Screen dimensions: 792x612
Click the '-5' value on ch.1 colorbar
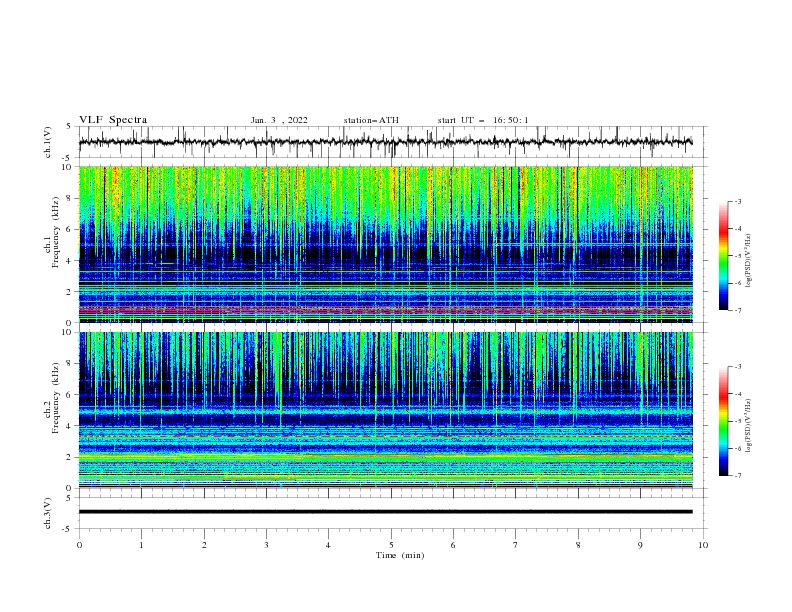click(738, 256)
